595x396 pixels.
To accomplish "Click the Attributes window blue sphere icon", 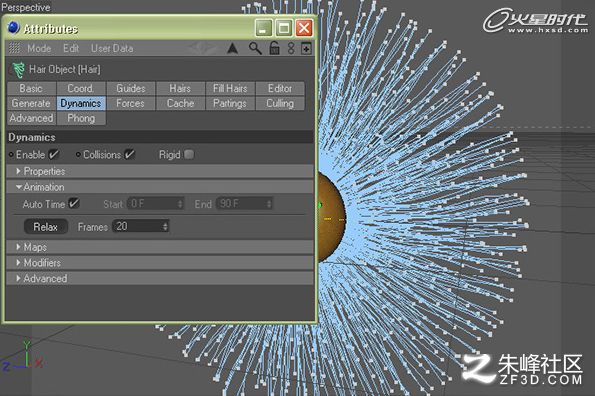I will (x=14, y=27).
